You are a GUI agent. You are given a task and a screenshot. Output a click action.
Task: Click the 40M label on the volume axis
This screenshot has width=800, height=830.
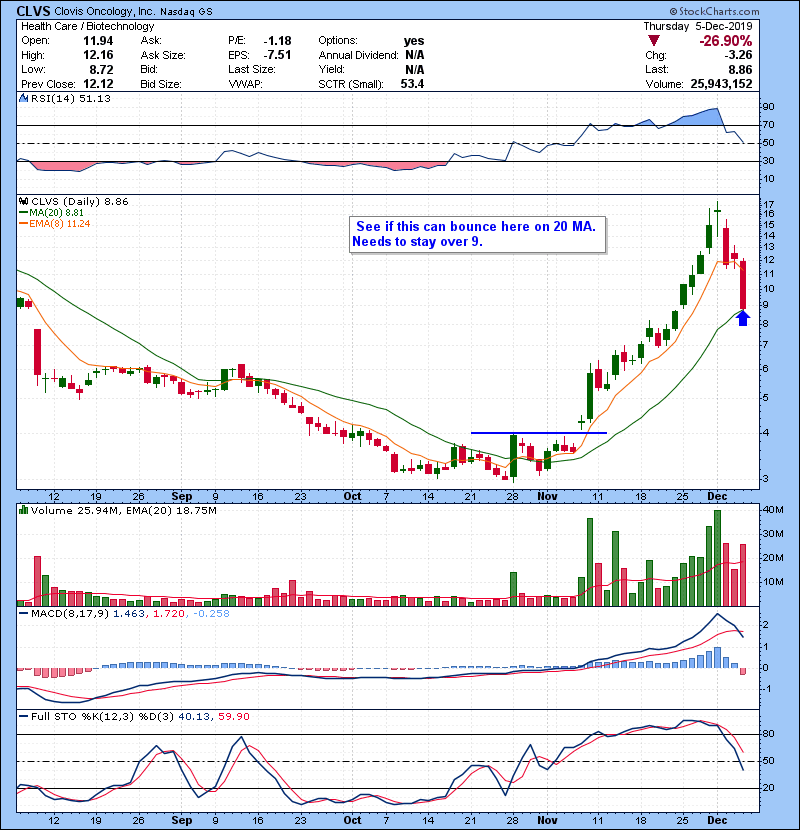tap(772, 510)
